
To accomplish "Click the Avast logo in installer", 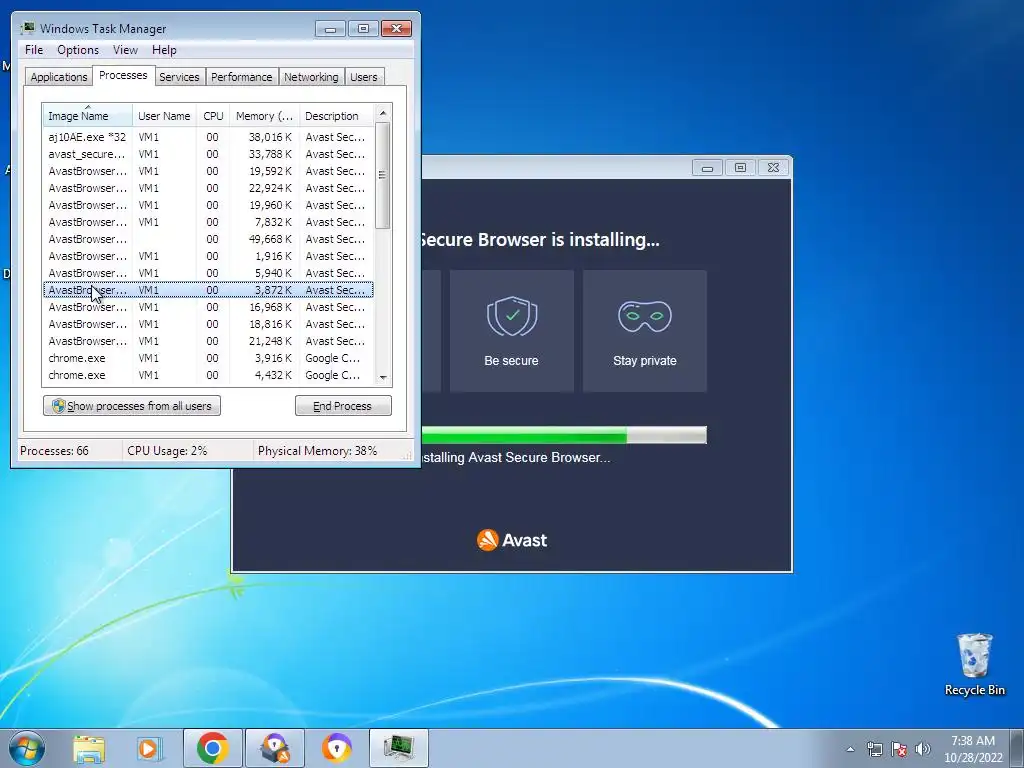I will tap(512, 540).
